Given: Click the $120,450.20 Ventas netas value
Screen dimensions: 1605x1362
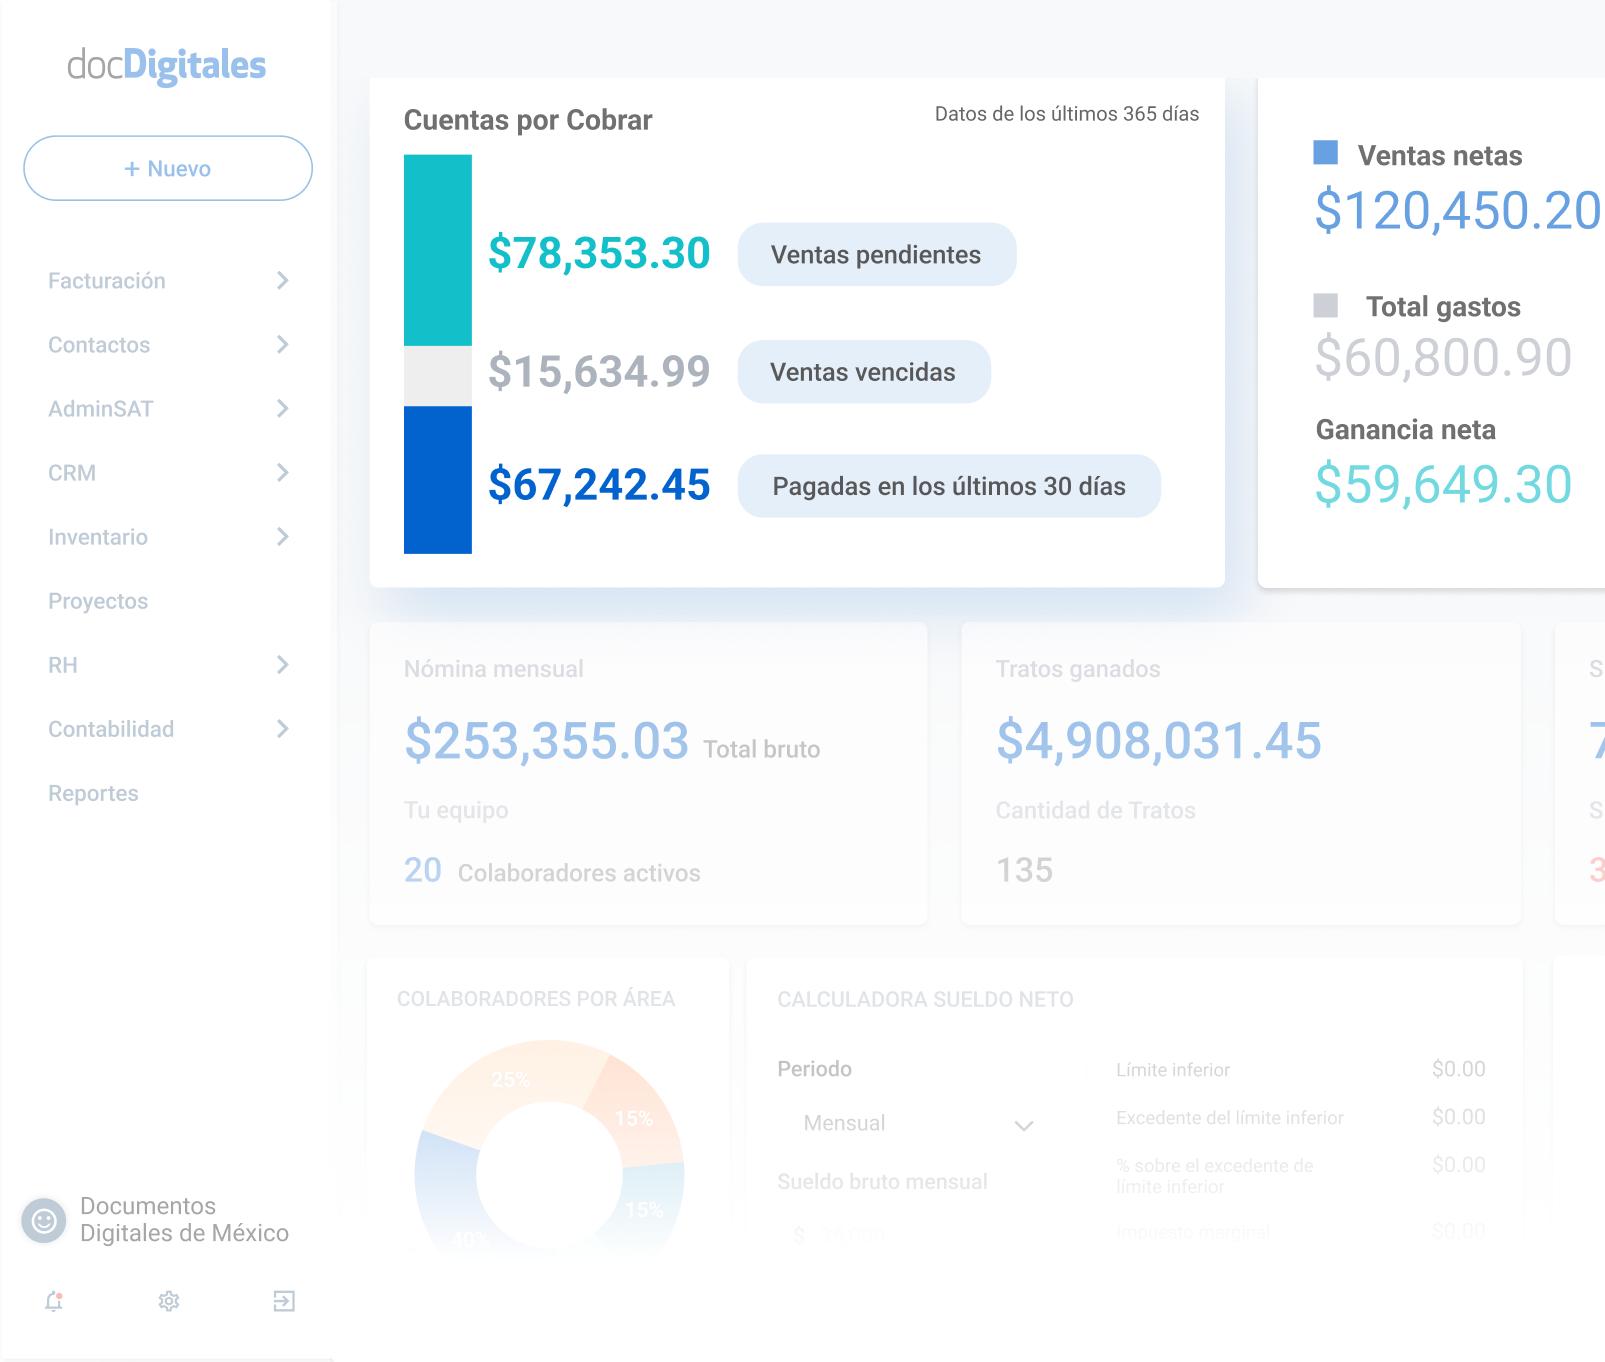Looking at the screenshot, I should pos(1459,210).
